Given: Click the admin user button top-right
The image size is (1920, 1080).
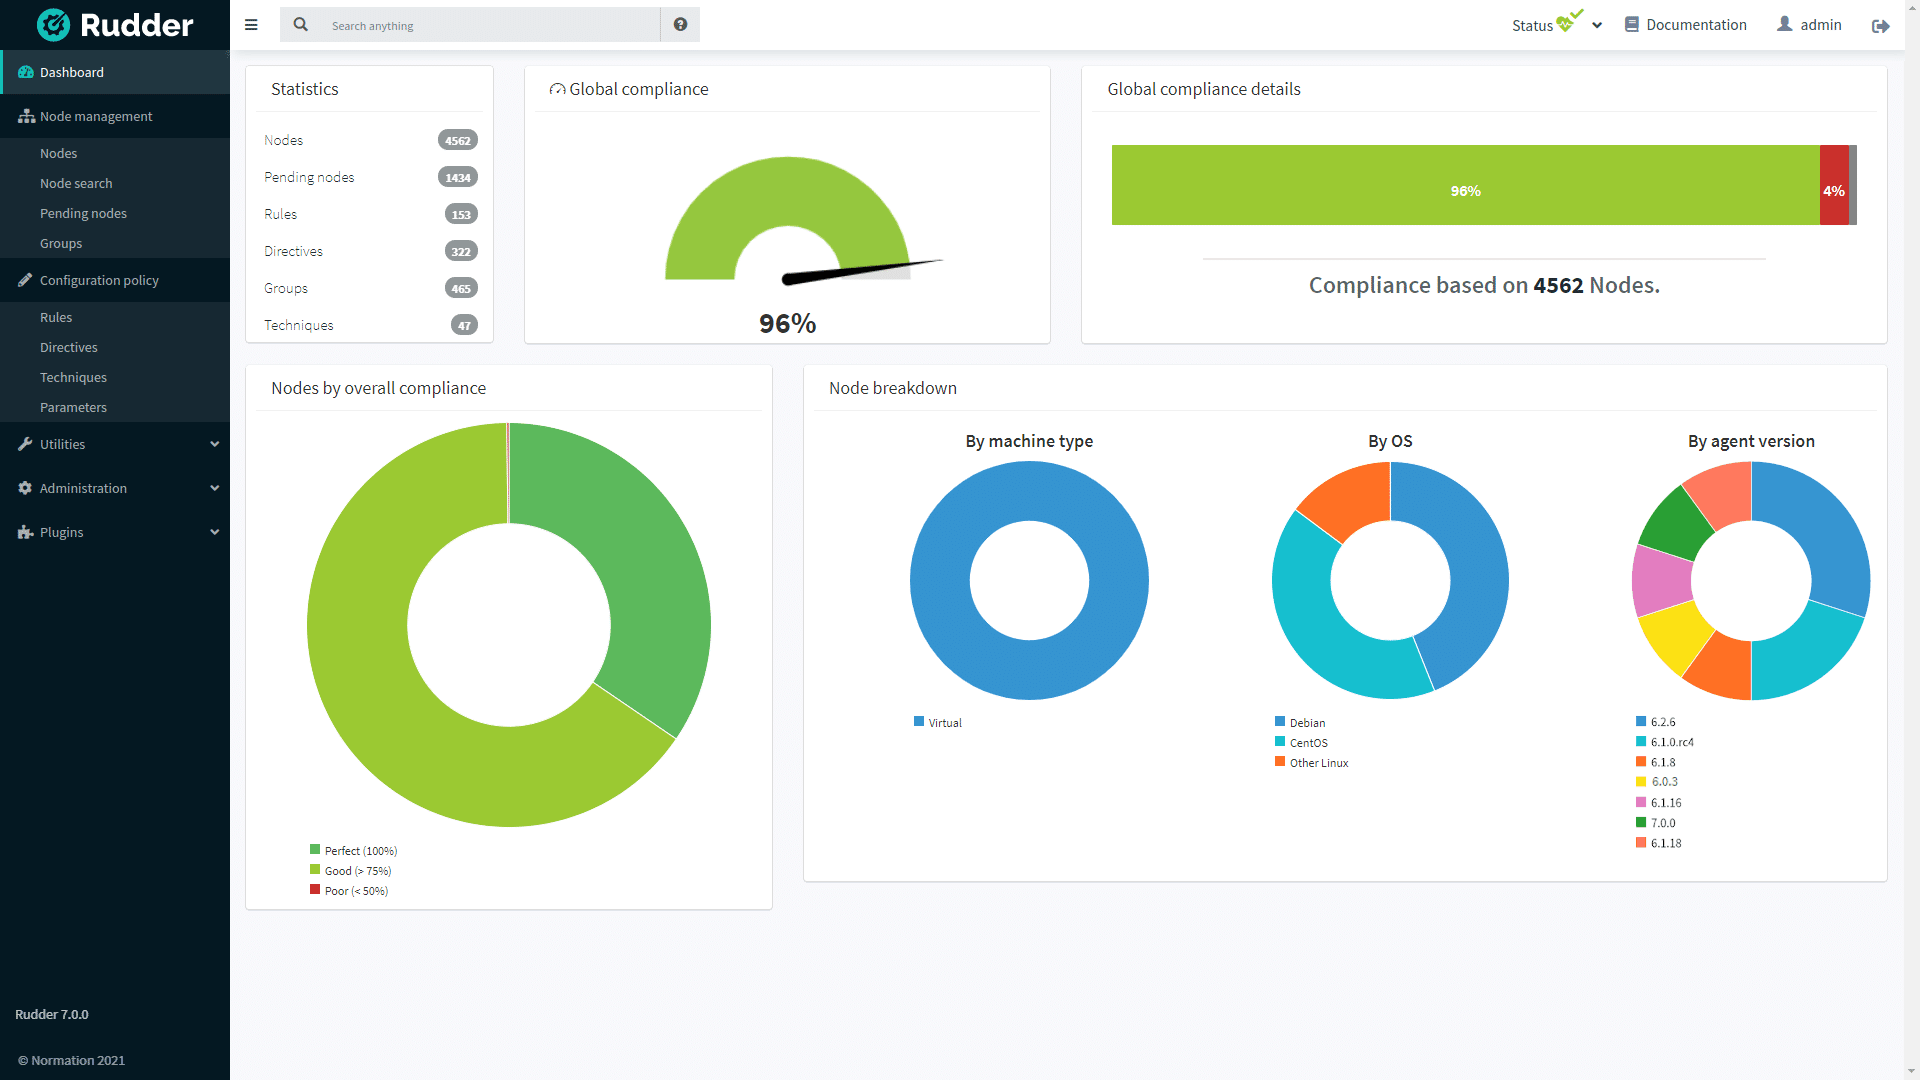Looking at the screenshot, I should click(1812, 24).
